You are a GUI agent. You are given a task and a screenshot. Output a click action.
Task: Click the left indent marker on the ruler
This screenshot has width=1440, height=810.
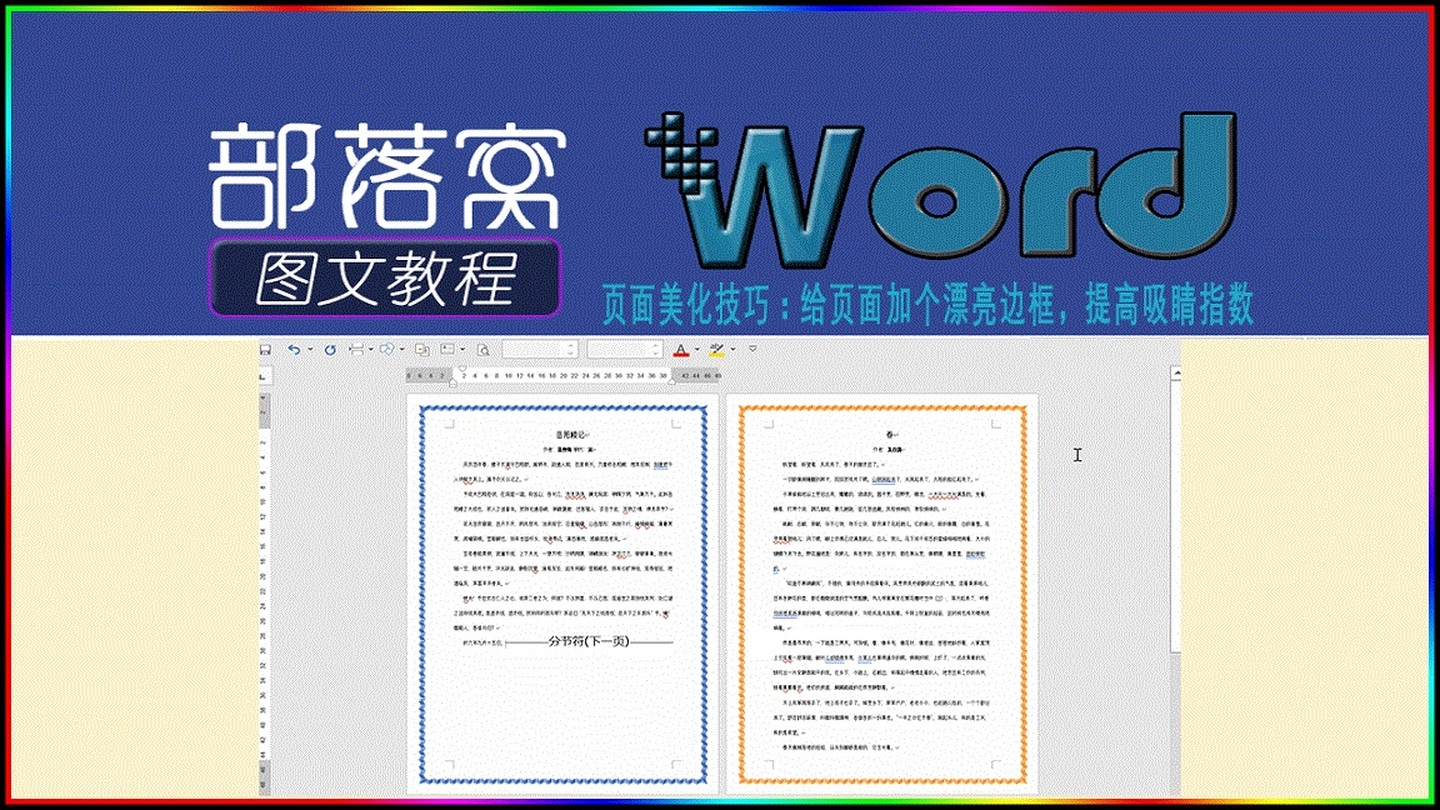click(453, 382)
